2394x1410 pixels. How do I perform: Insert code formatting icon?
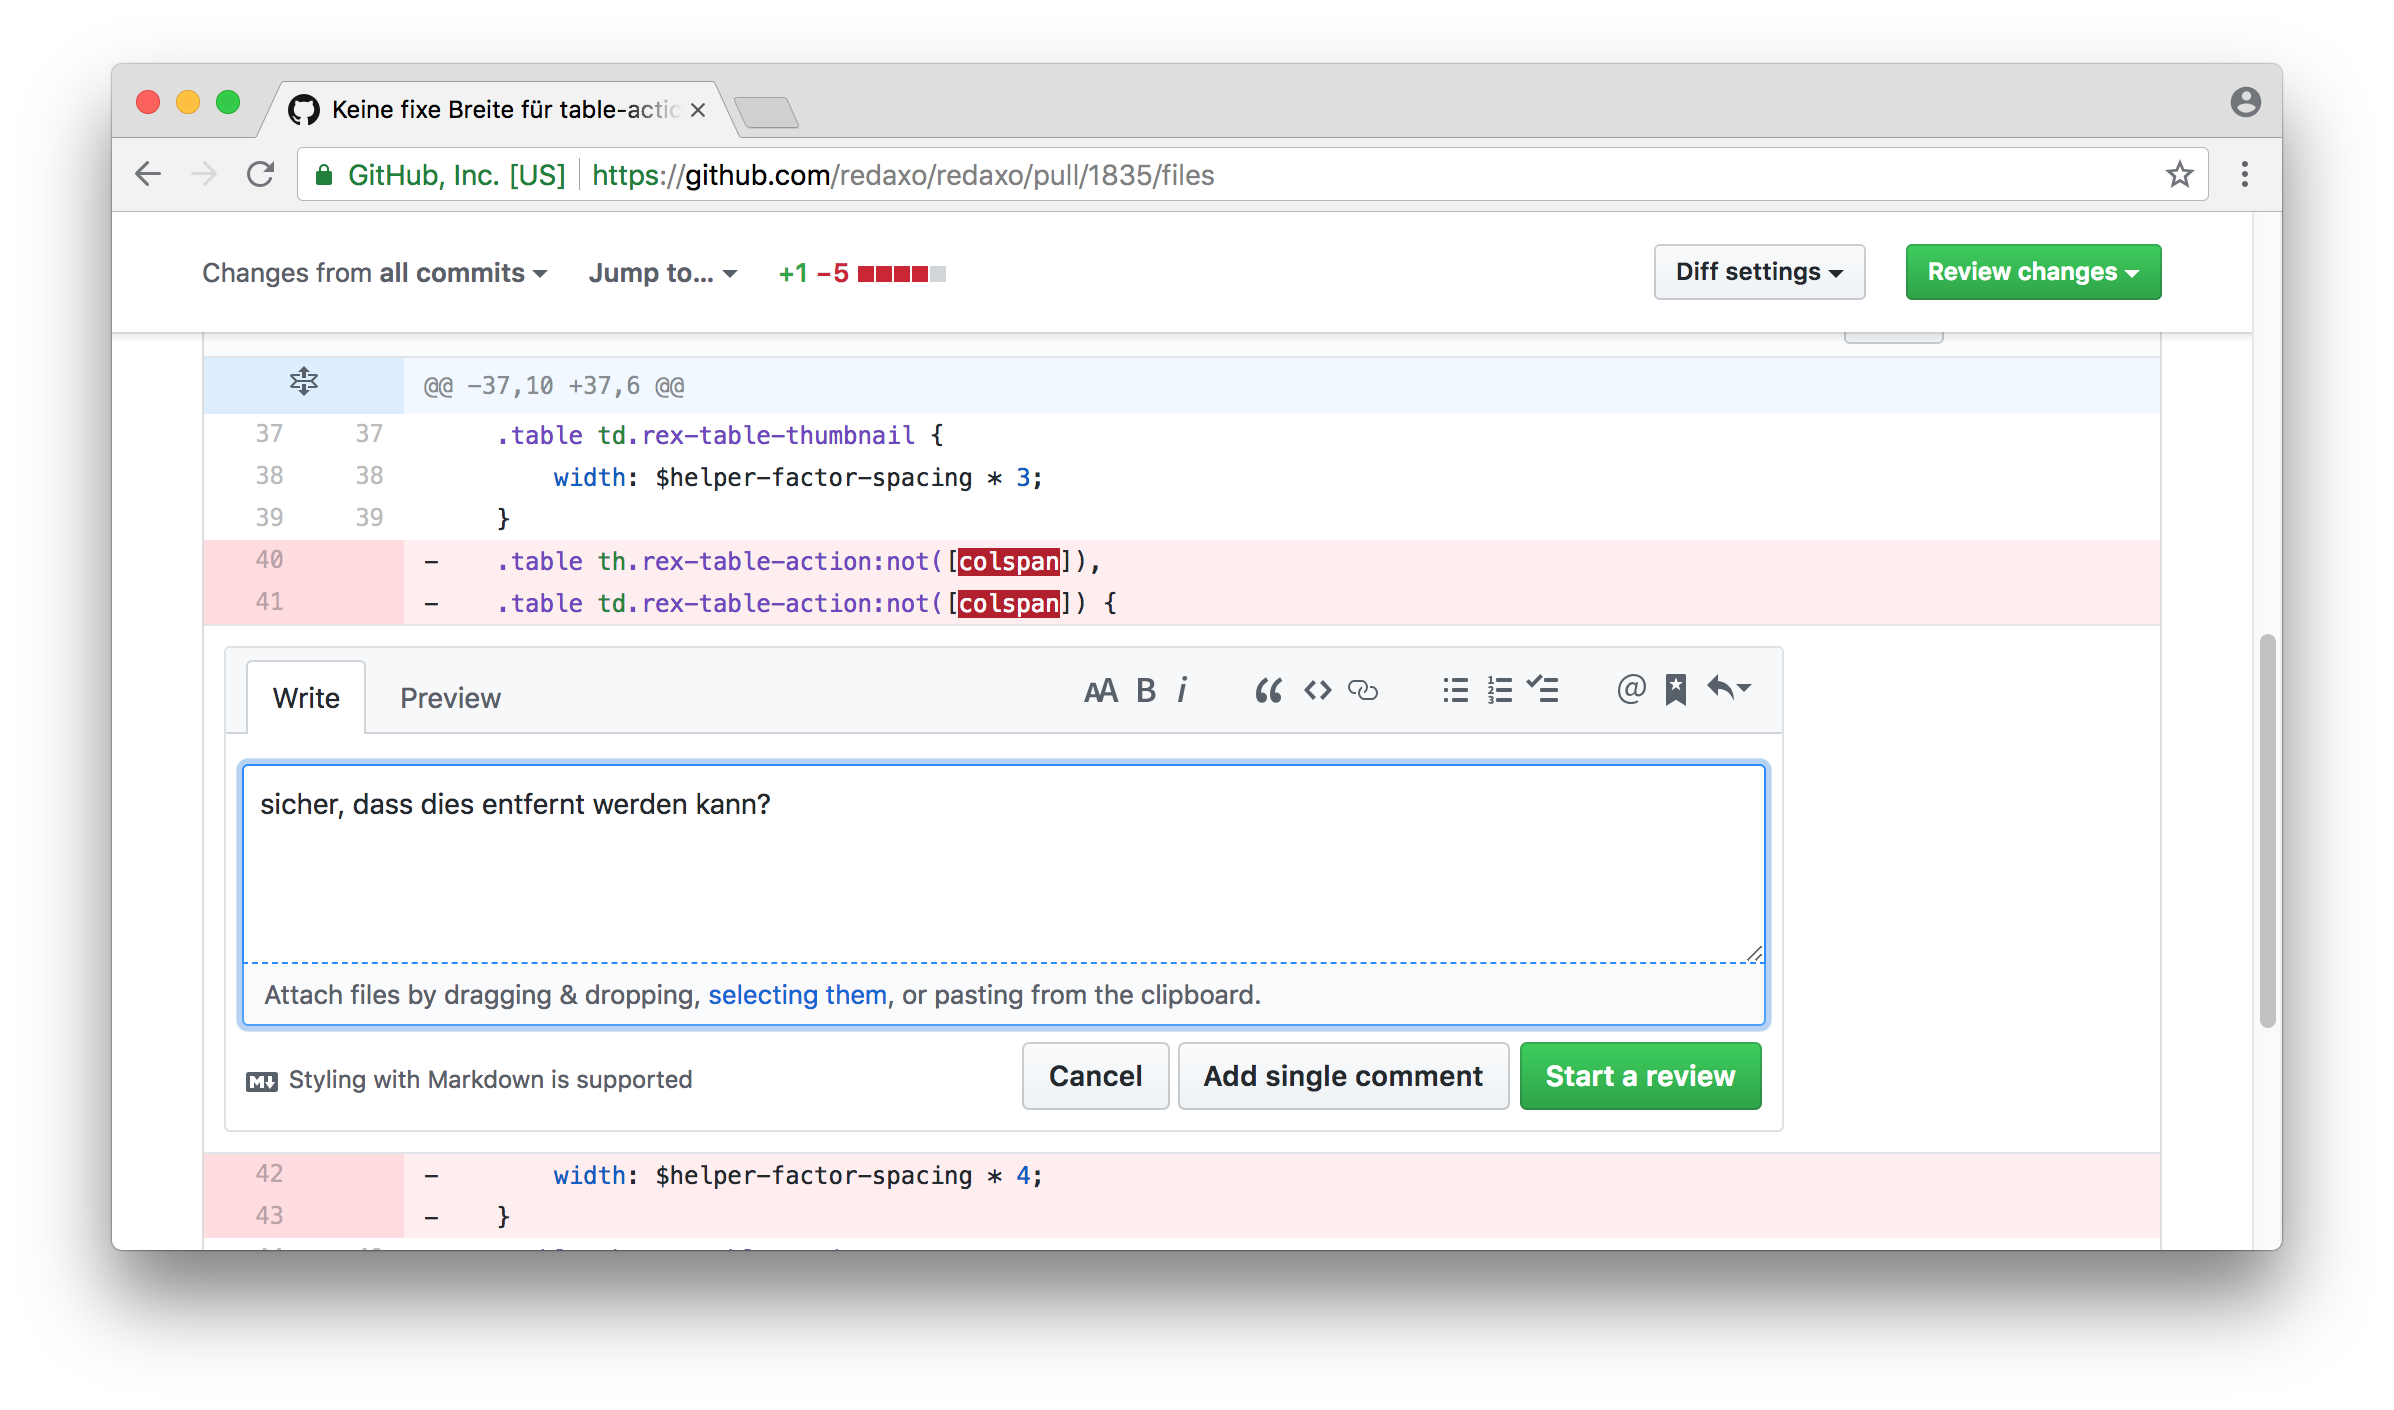point(1317,690)
